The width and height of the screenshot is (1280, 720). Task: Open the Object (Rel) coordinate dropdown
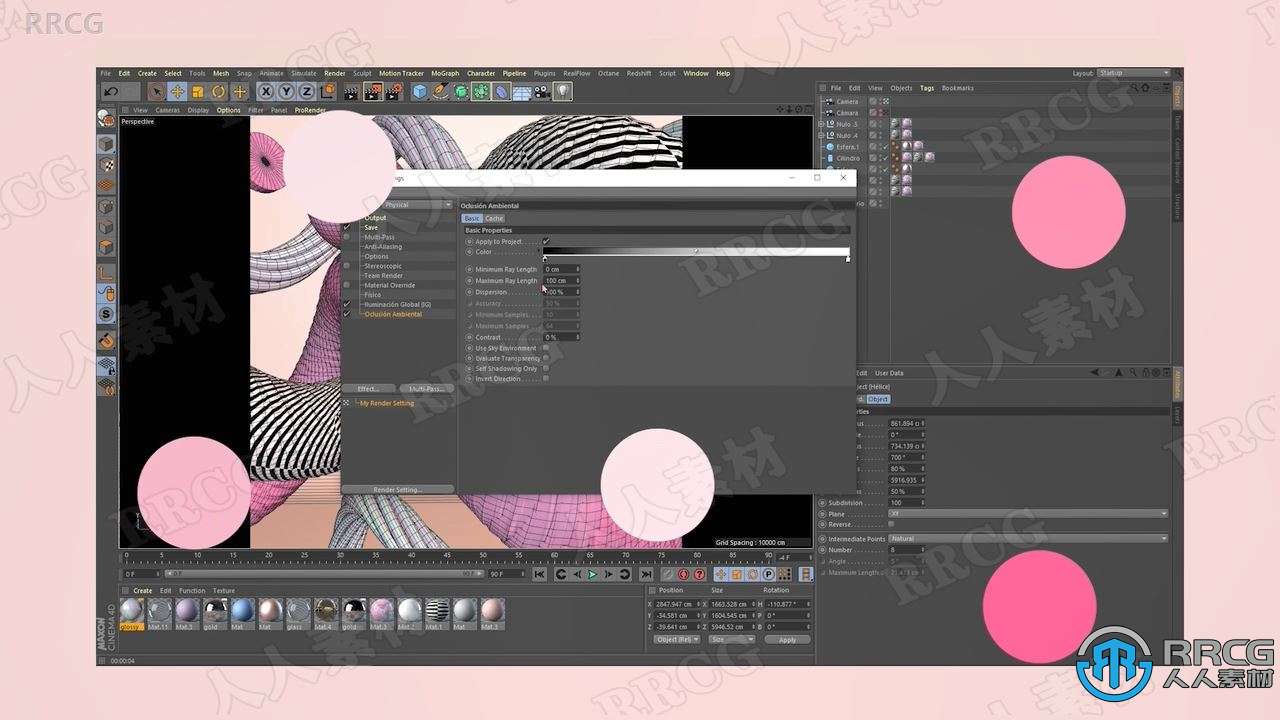pos(677,639)
